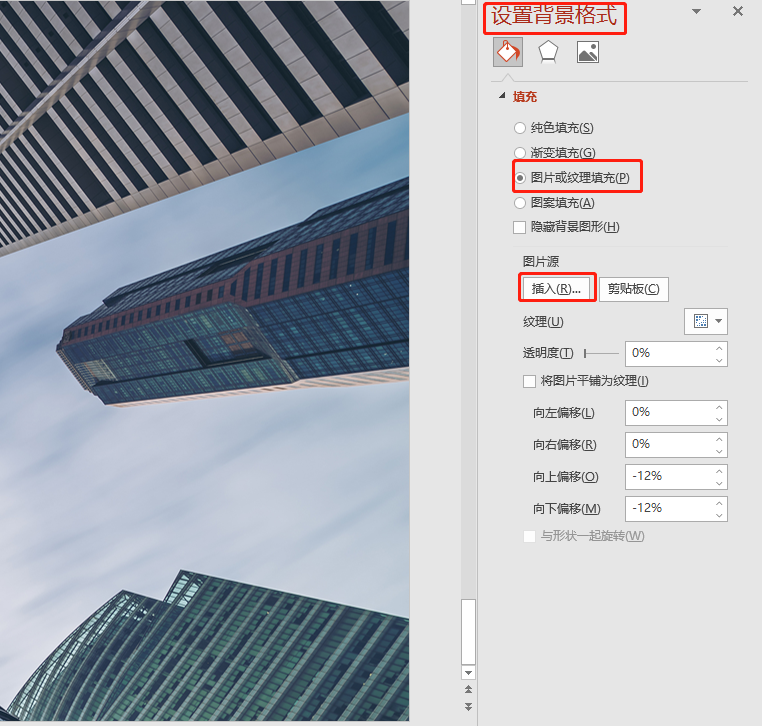Screen dimensions: 762x726
Task: Select 图片或纹理填充(P) radio option
Action: point(520,178)
